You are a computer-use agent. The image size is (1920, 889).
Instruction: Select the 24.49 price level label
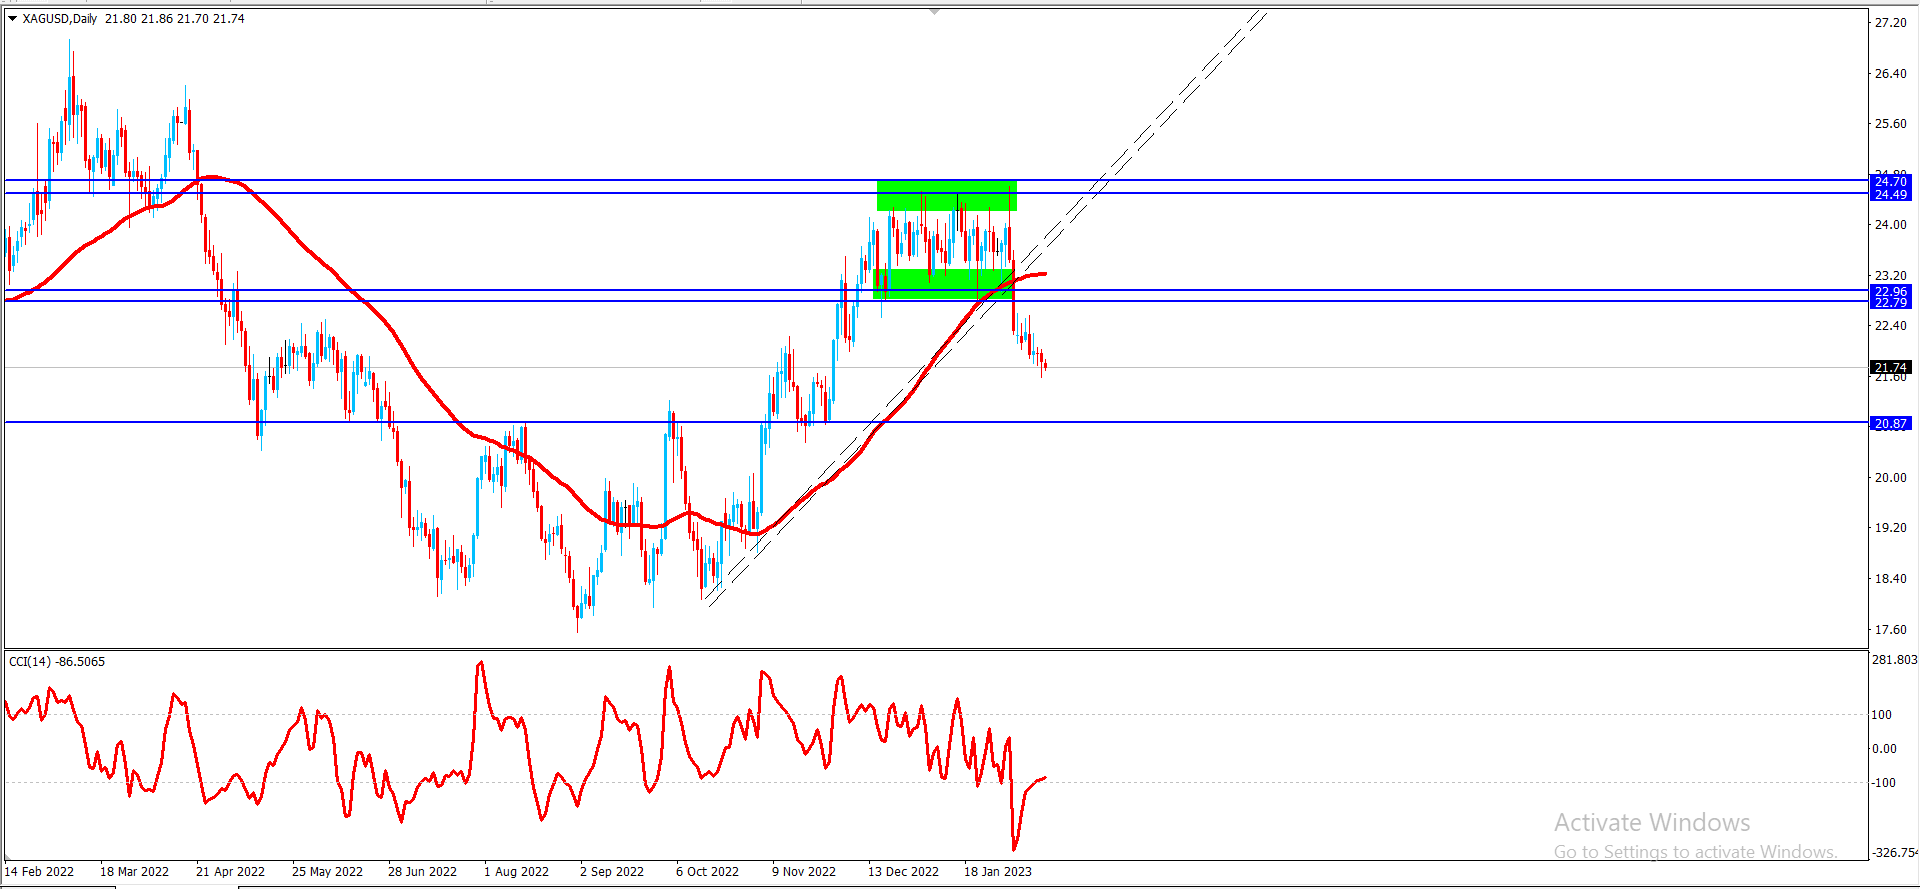[1889, 194]
